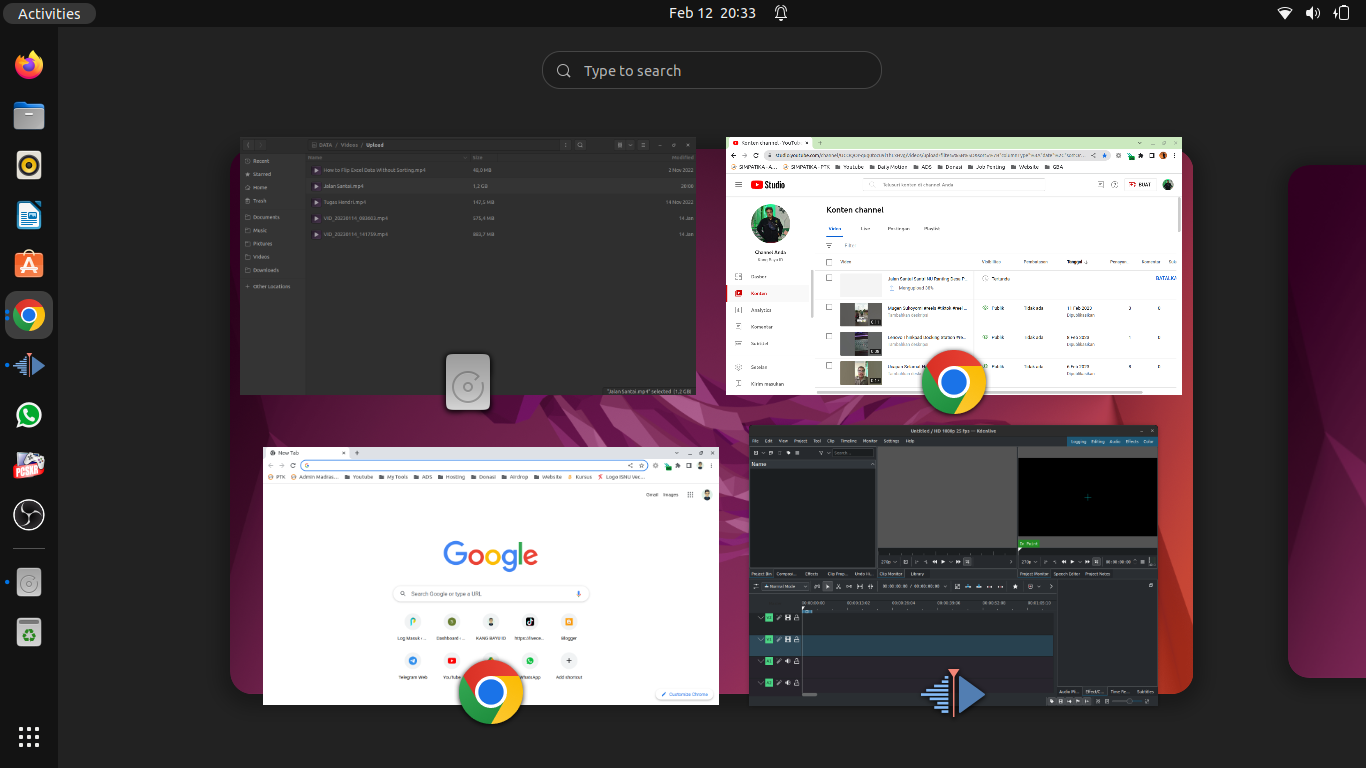The height and width of the screenshot is (768, 1366).
Task: Open the Files manager dock icon
Action: click(x=29, y=116)
